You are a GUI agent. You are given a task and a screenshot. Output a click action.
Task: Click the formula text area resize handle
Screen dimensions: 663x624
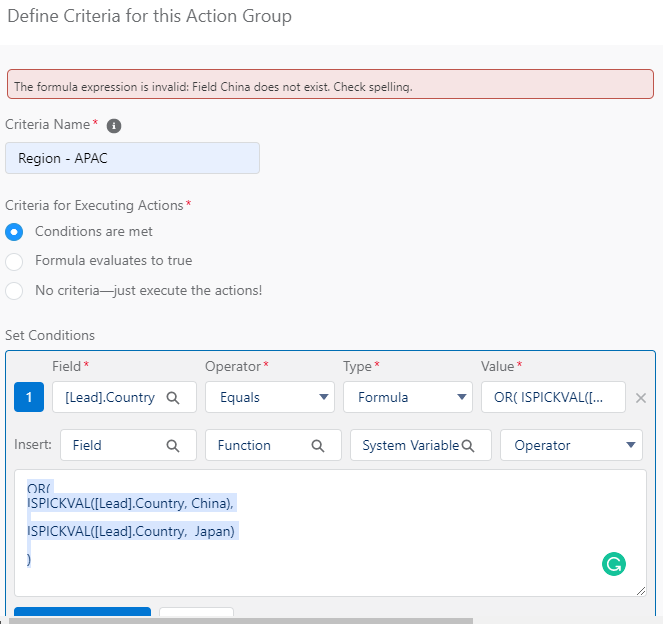coord(640,591)
